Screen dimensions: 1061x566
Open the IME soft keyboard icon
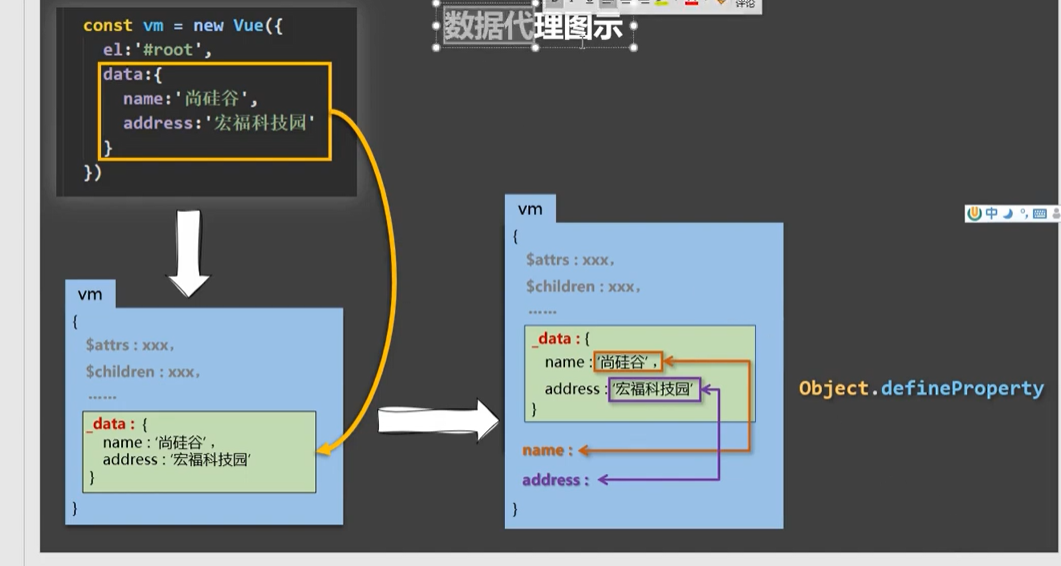1040,213
